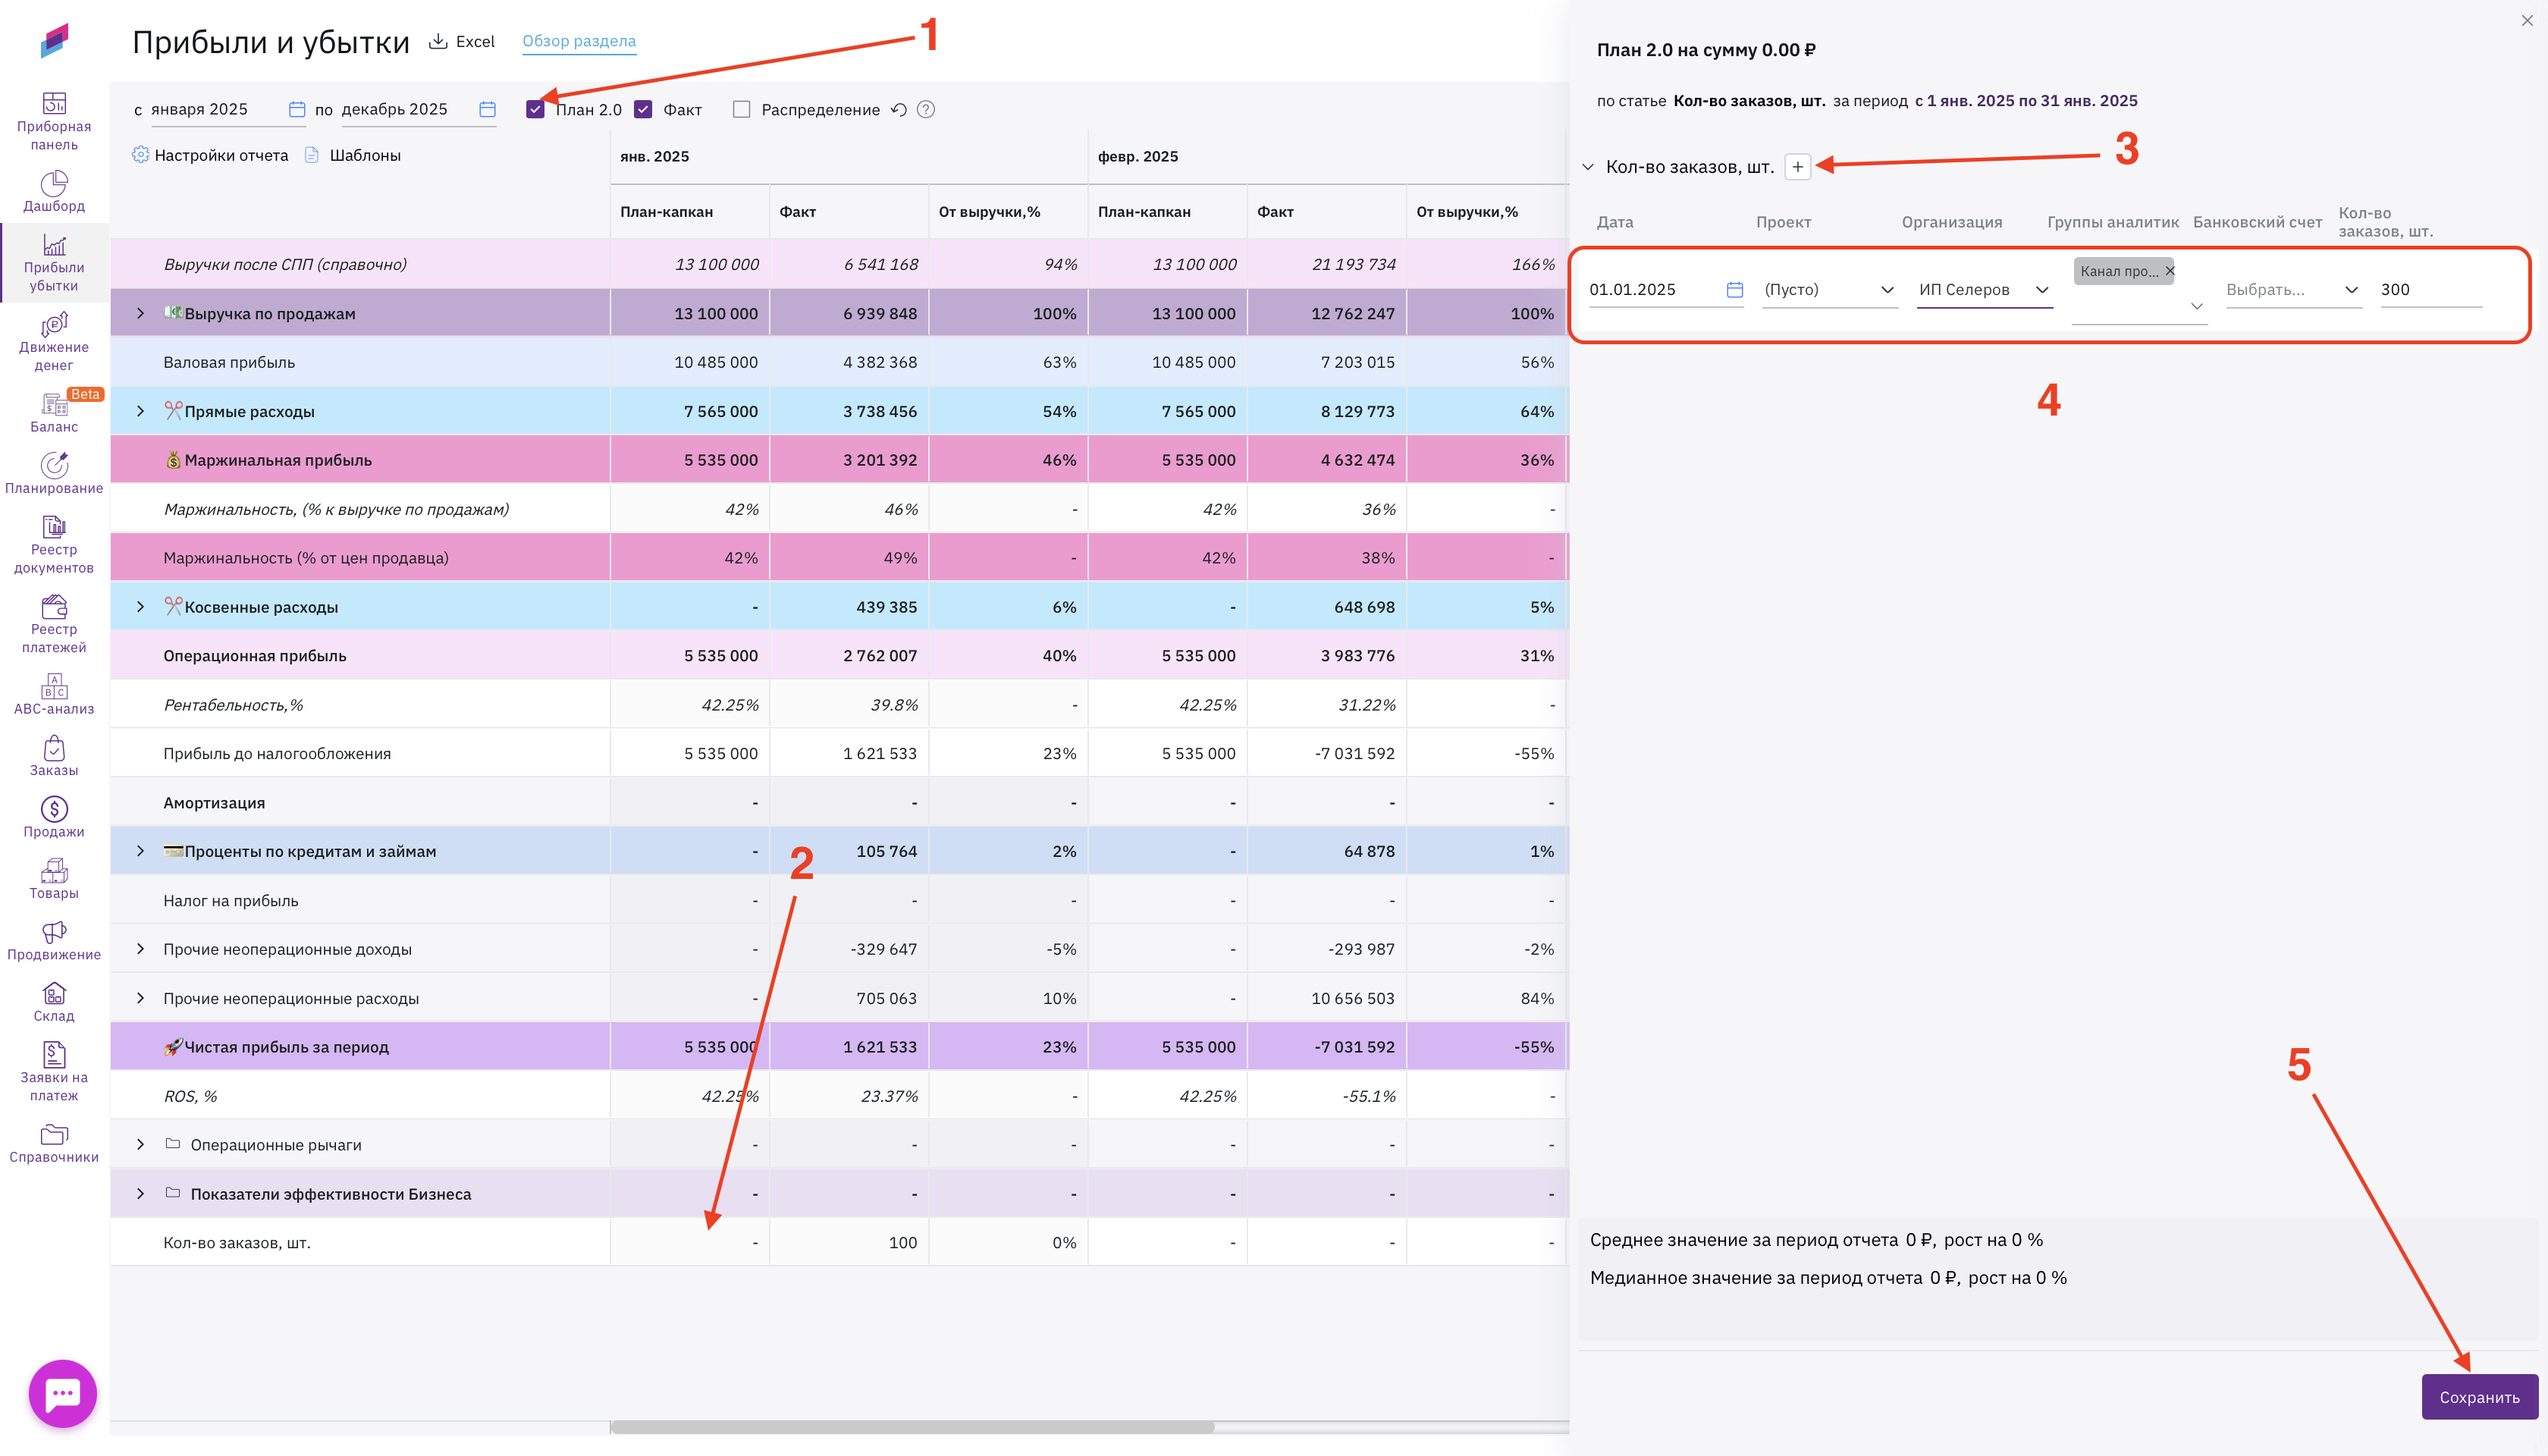Open the Банковский счет Выбрать dropdown
The image size is (2548, 1456).
point(2292,290)
